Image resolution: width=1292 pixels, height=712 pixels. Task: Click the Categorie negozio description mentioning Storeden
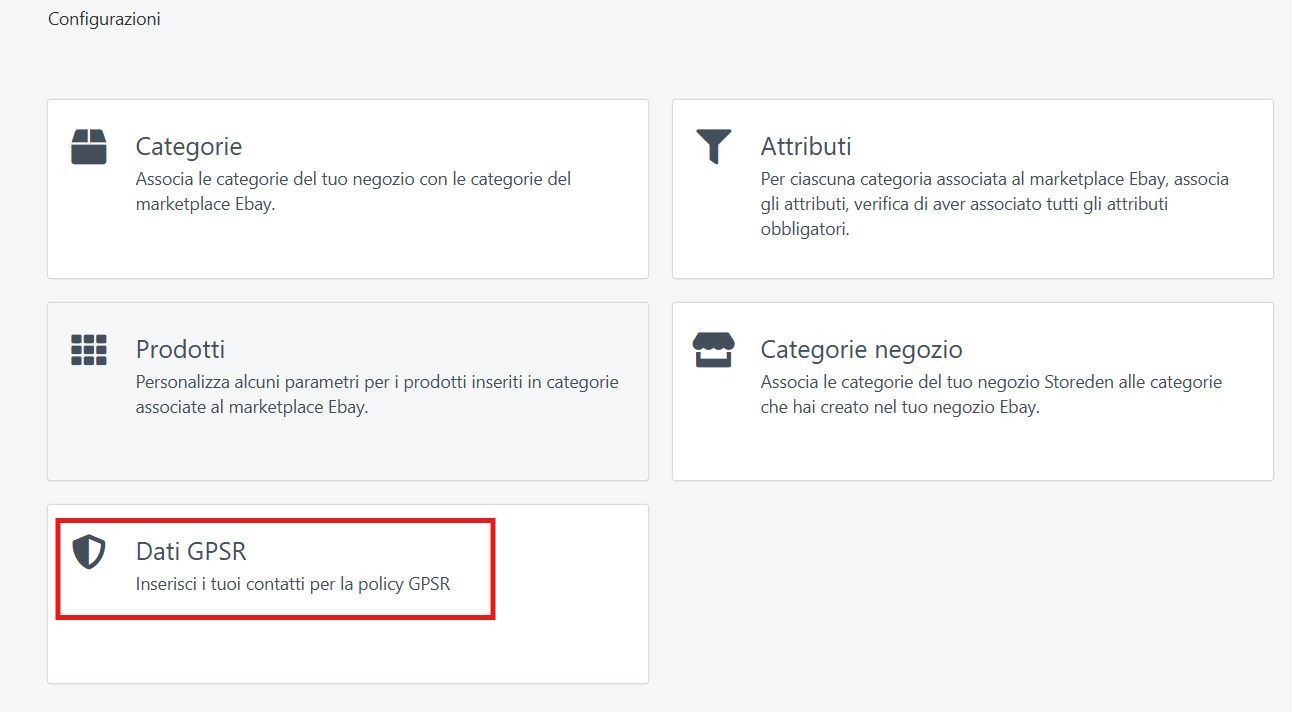point(990,395)
